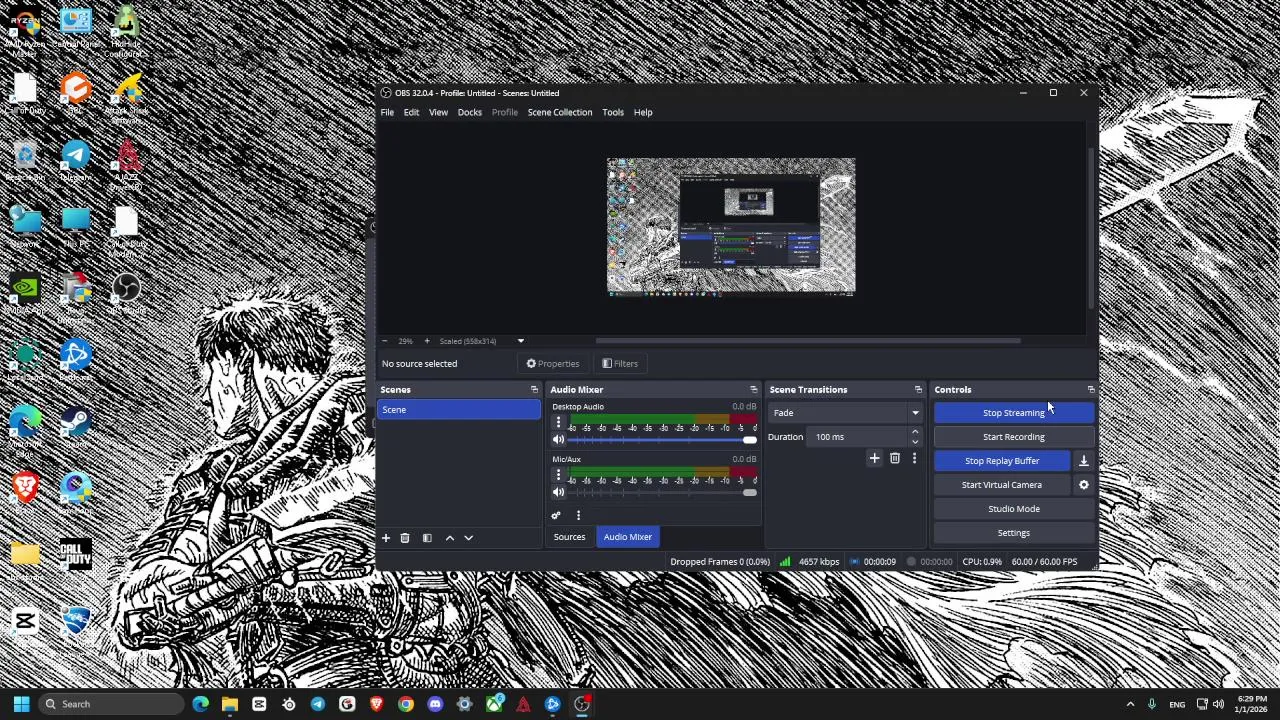Start Virtual Camera
This screenshot has width=1280, height=720.
(1002, 485)
